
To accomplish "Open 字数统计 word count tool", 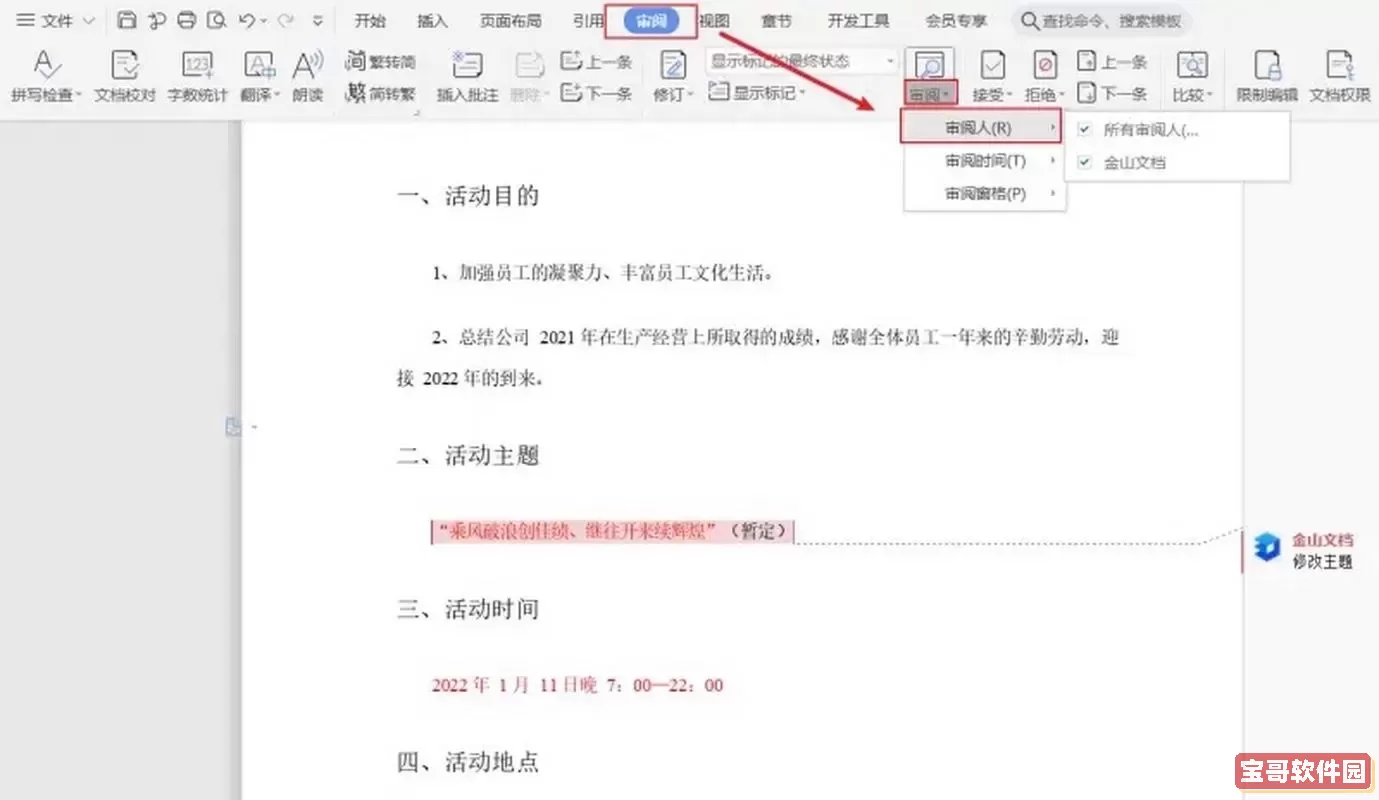I will (197, 68).
